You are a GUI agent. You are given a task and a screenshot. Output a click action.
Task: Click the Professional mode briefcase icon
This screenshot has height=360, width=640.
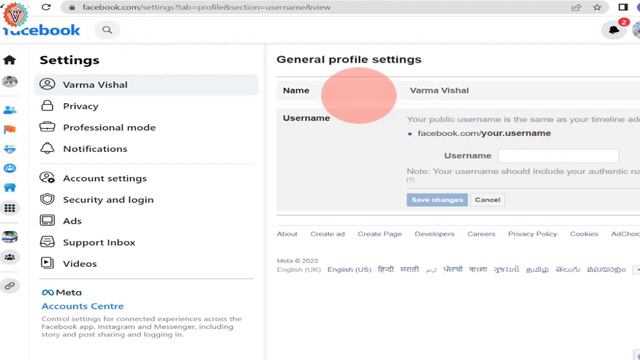click(x=47, y=127)
